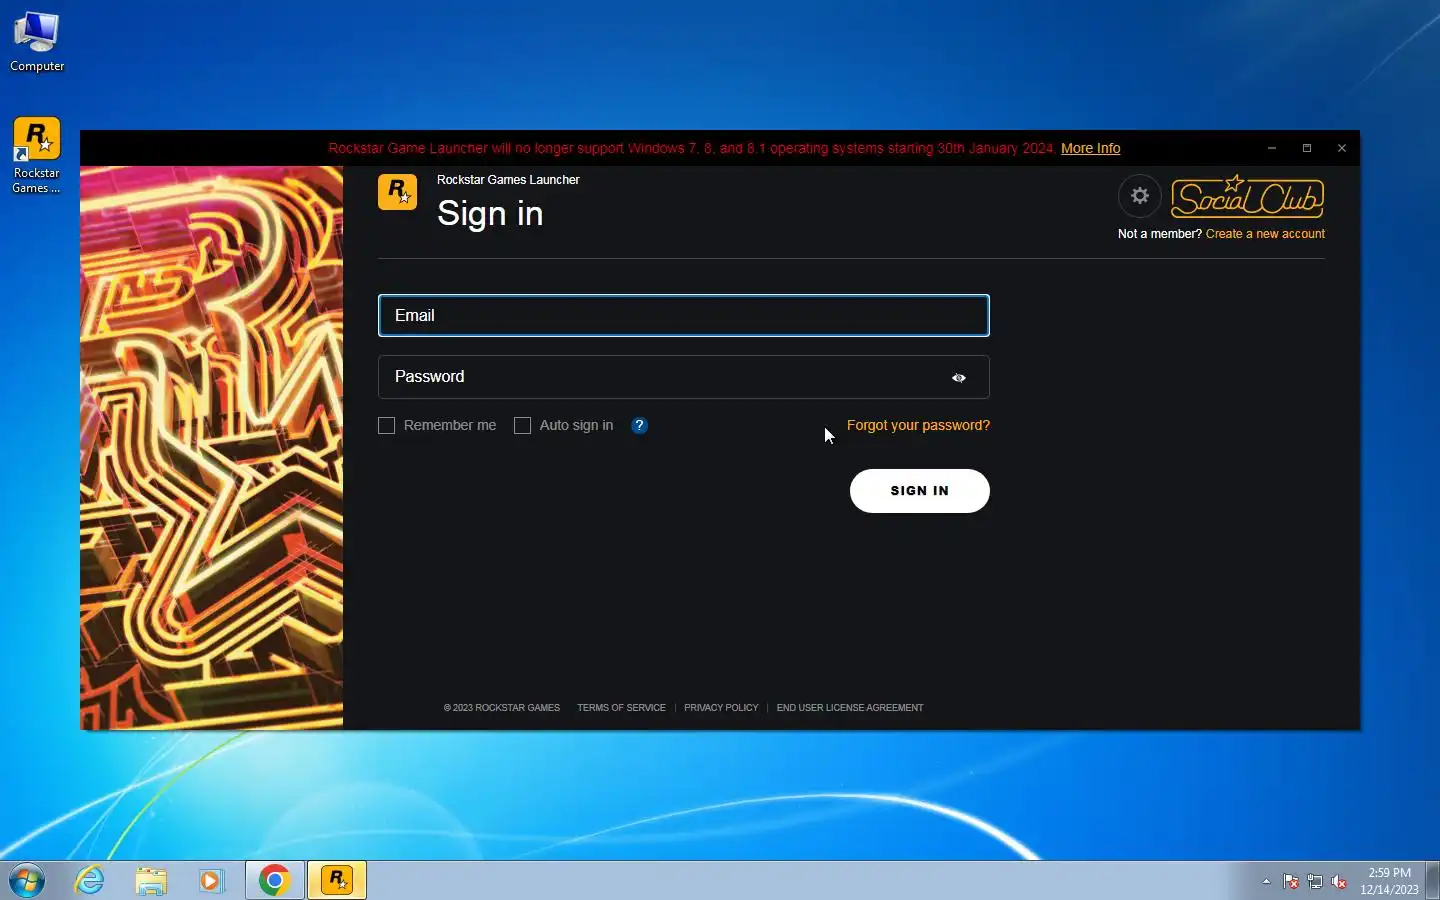Open the network tray icon
Screen dimensions: 1440x900
tap(1315, 881)
